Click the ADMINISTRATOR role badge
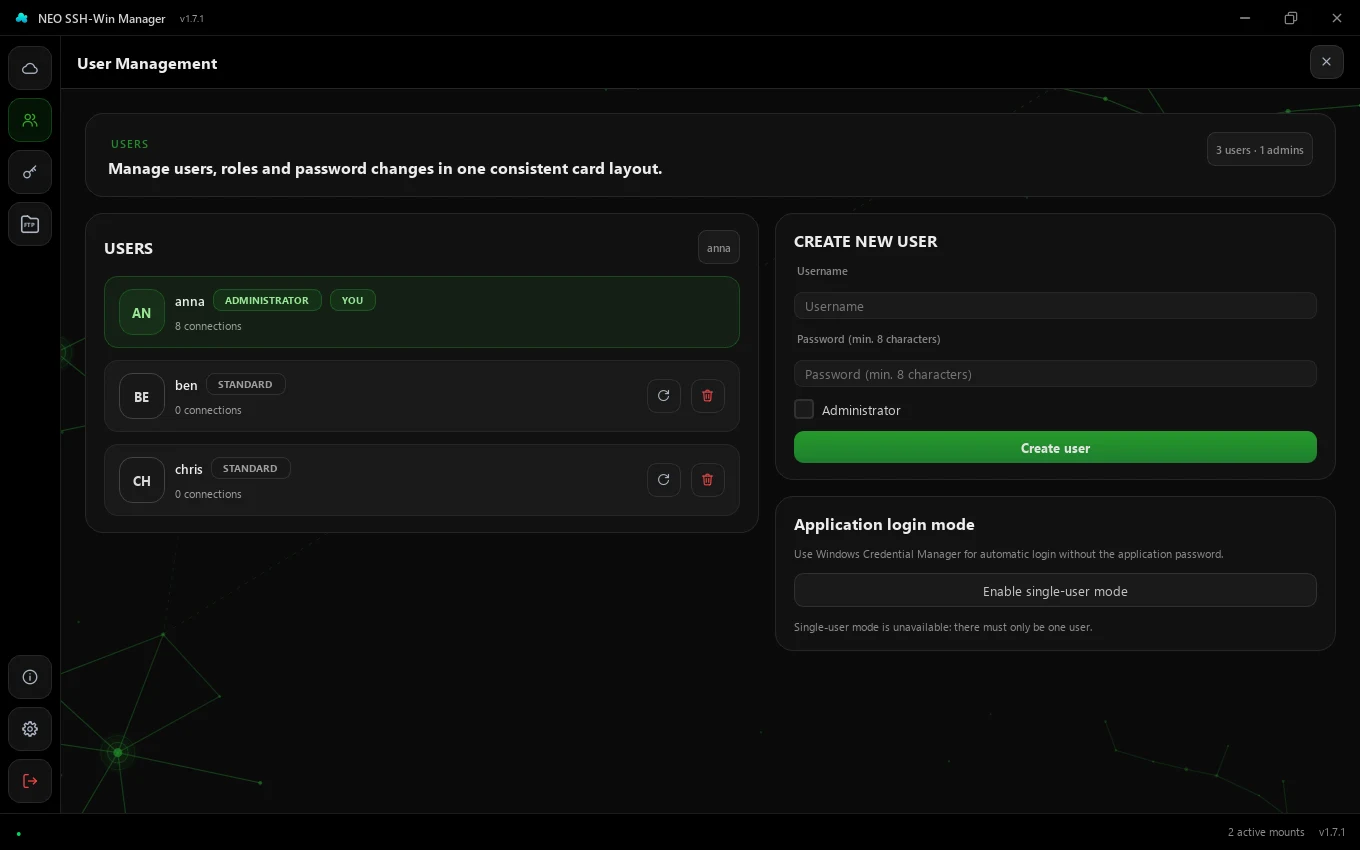Viewport: 1360px width, 850px height. [267, 300]
